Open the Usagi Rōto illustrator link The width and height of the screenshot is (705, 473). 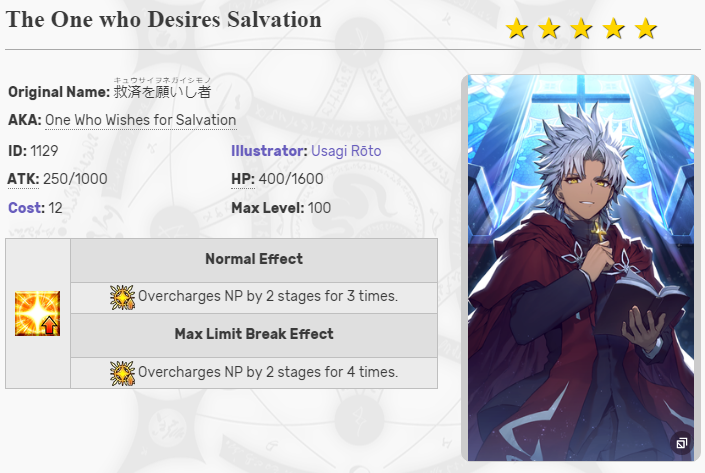[346, 151]
